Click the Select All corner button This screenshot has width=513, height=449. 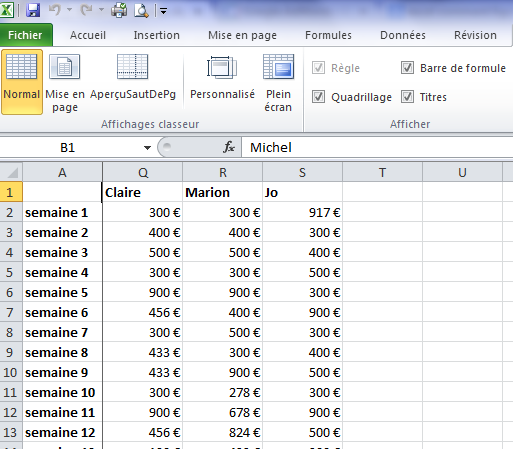[12, 172]
